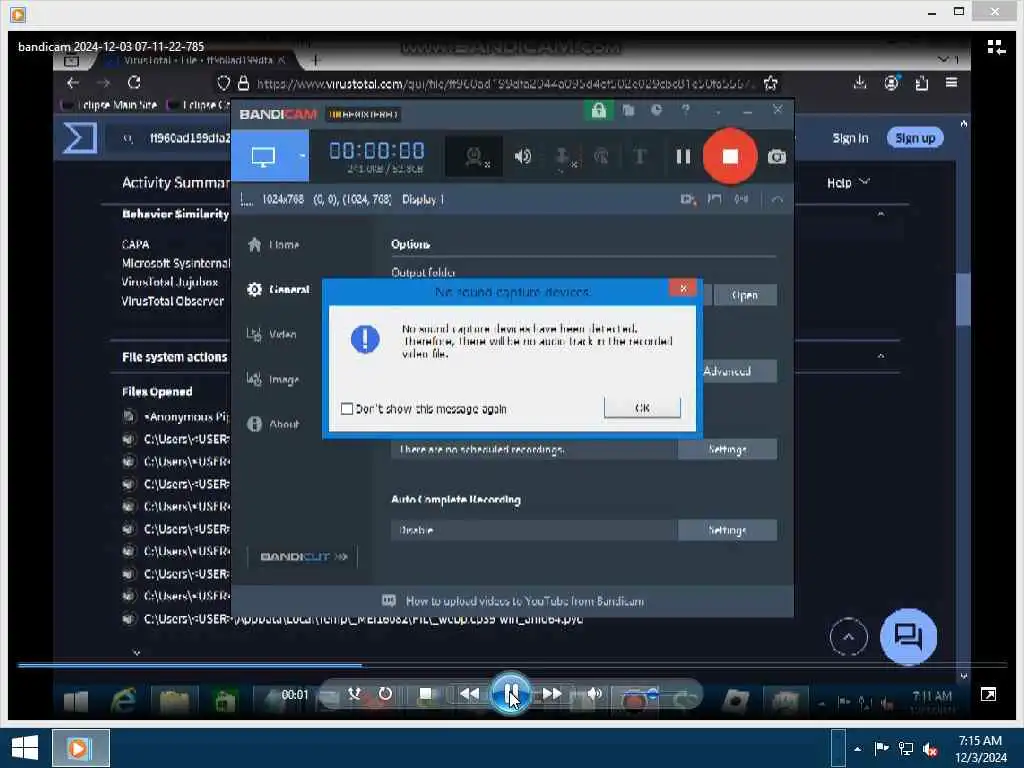Click the Sign up button on VirusTotal

click(915, 138)
